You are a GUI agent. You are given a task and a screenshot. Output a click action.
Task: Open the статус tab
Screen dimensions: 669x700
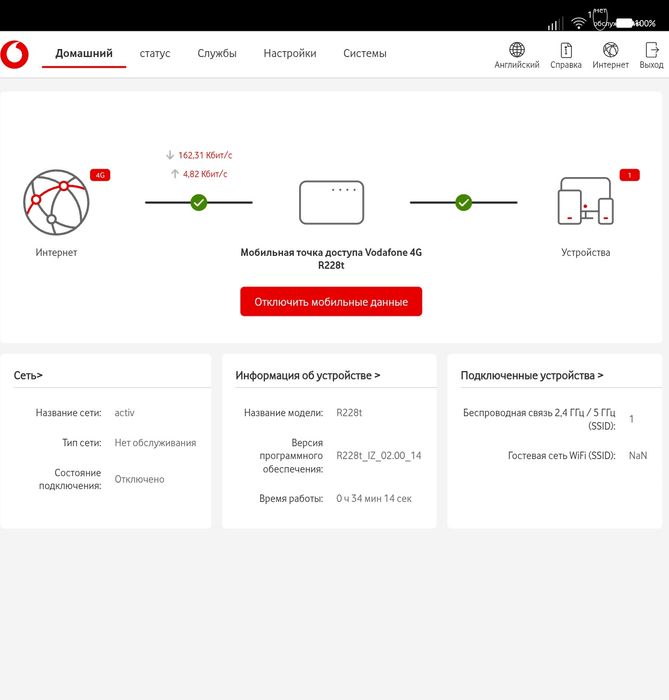[x=155, y=54]
